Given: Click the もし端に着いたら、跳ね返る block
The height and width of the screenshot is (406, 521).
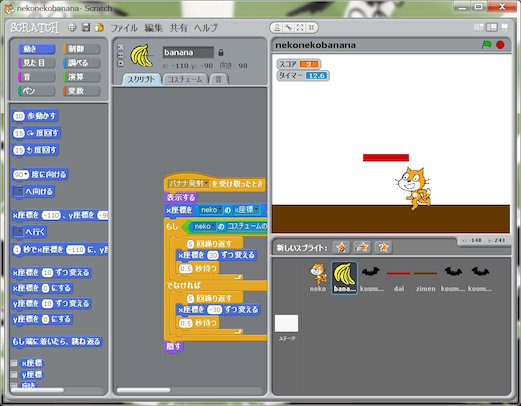Looking at the screenshot, I should (x=56, y=342).
